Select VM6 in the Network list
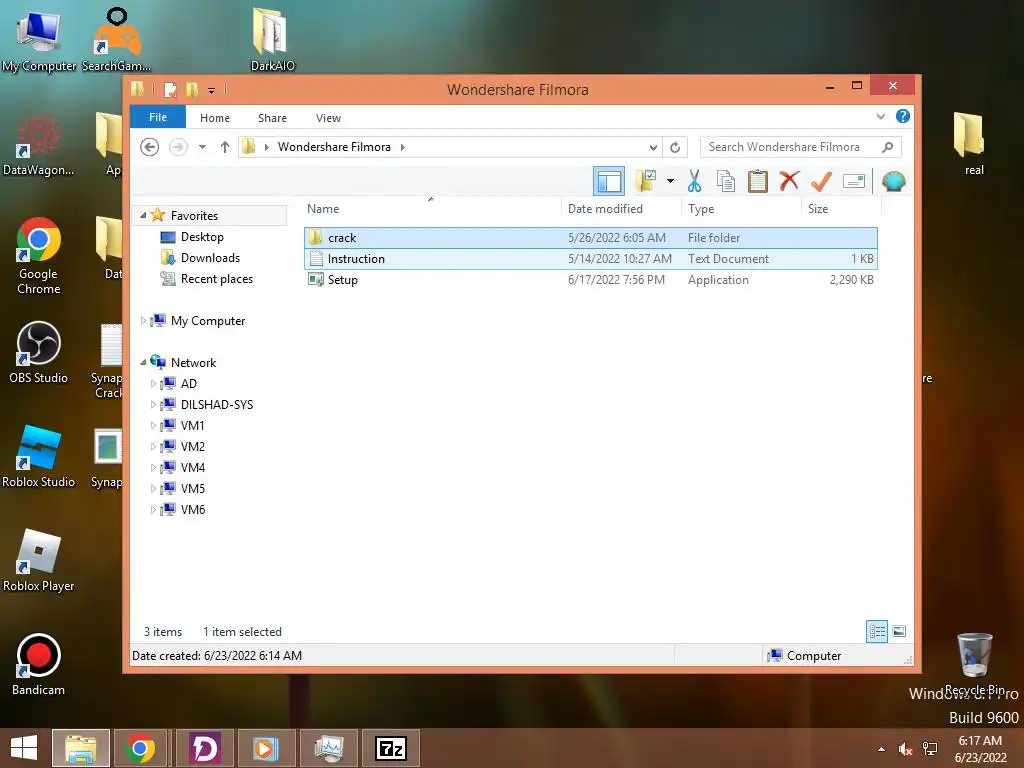 click(193, 509)
